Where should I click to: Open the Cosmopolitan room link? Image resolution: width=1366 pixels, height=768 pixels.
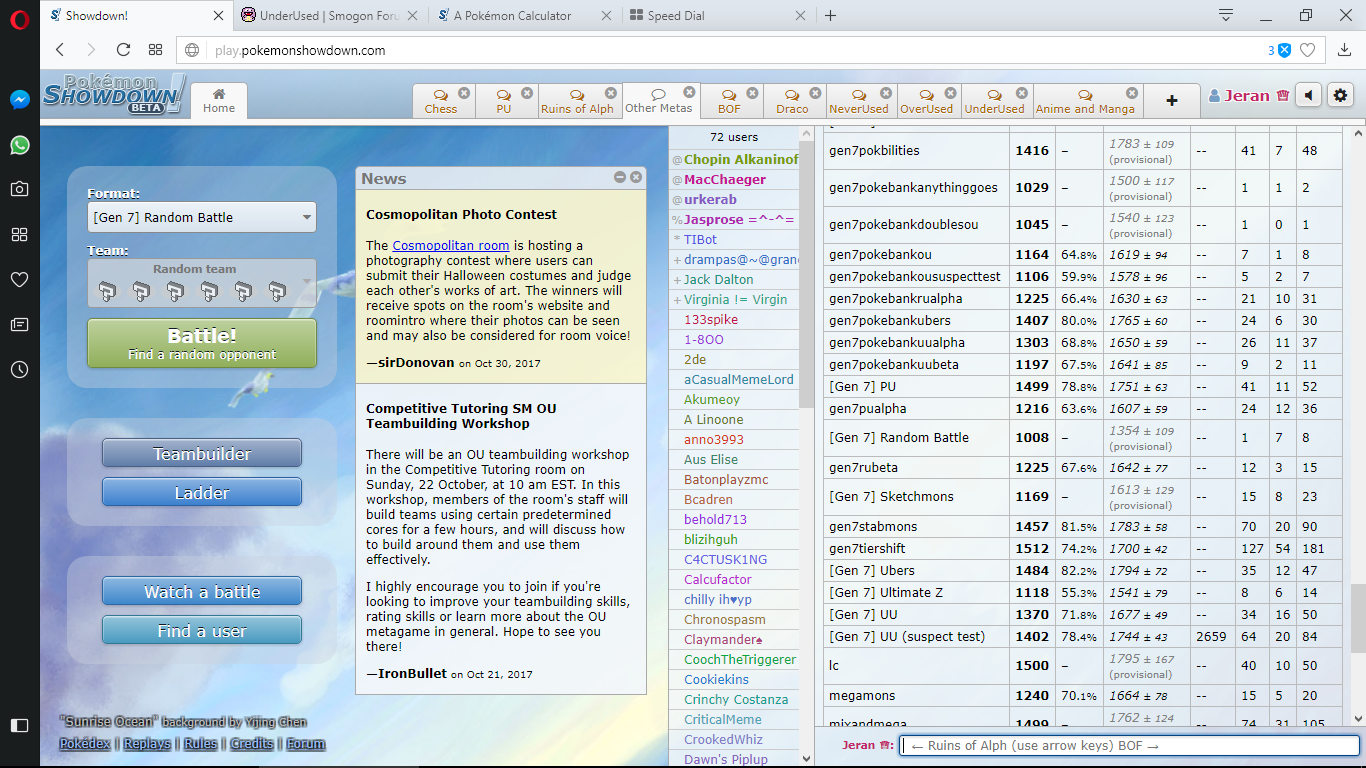pyautogui.click(x=451, y=245)
